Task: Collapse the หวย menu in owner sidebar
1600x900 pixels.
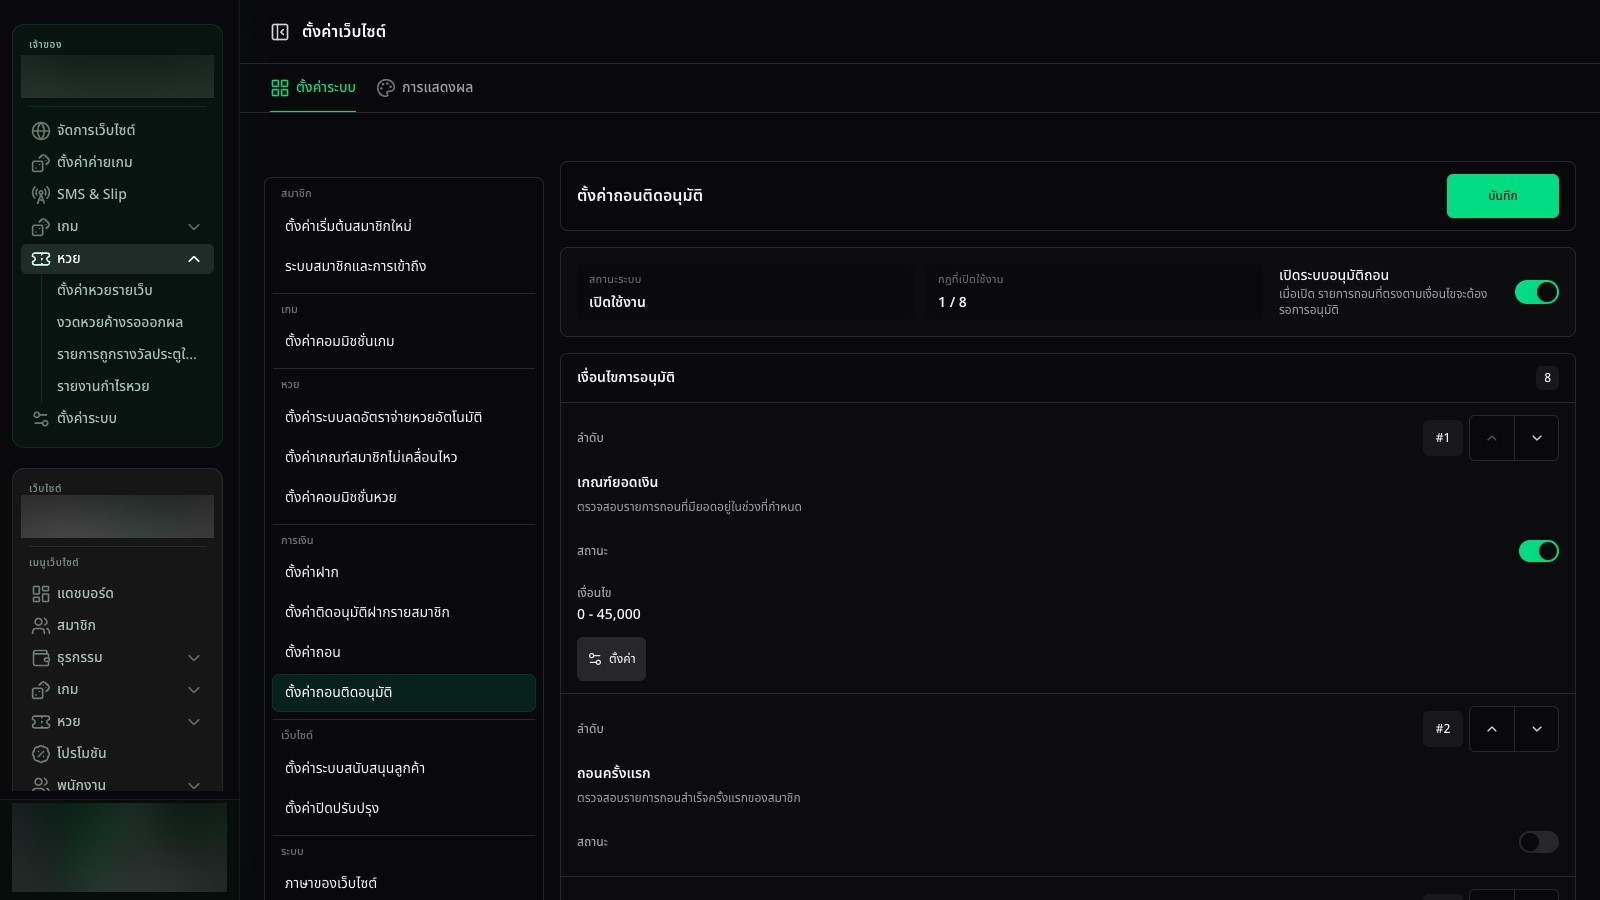Action: 194,259
